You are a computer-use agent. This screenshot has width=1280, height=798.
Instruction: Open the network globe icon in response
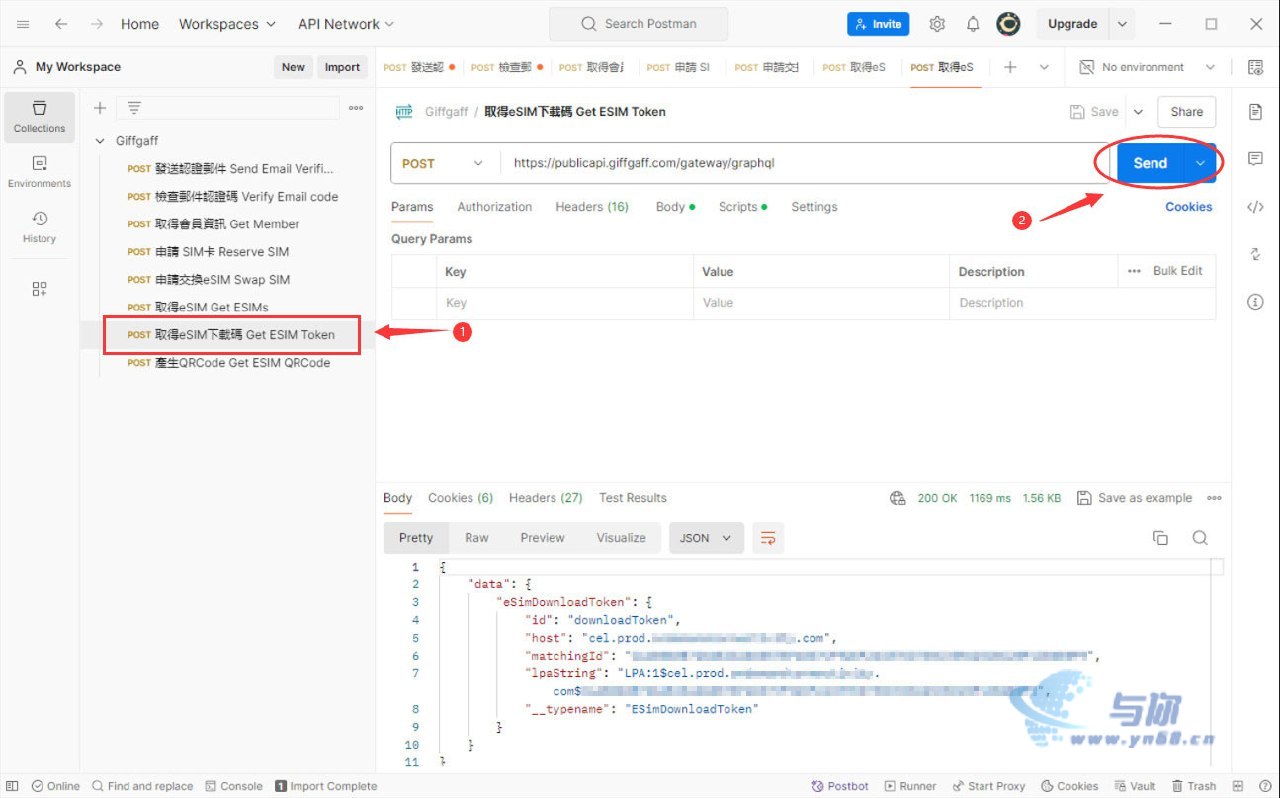(x=897, y=498)
